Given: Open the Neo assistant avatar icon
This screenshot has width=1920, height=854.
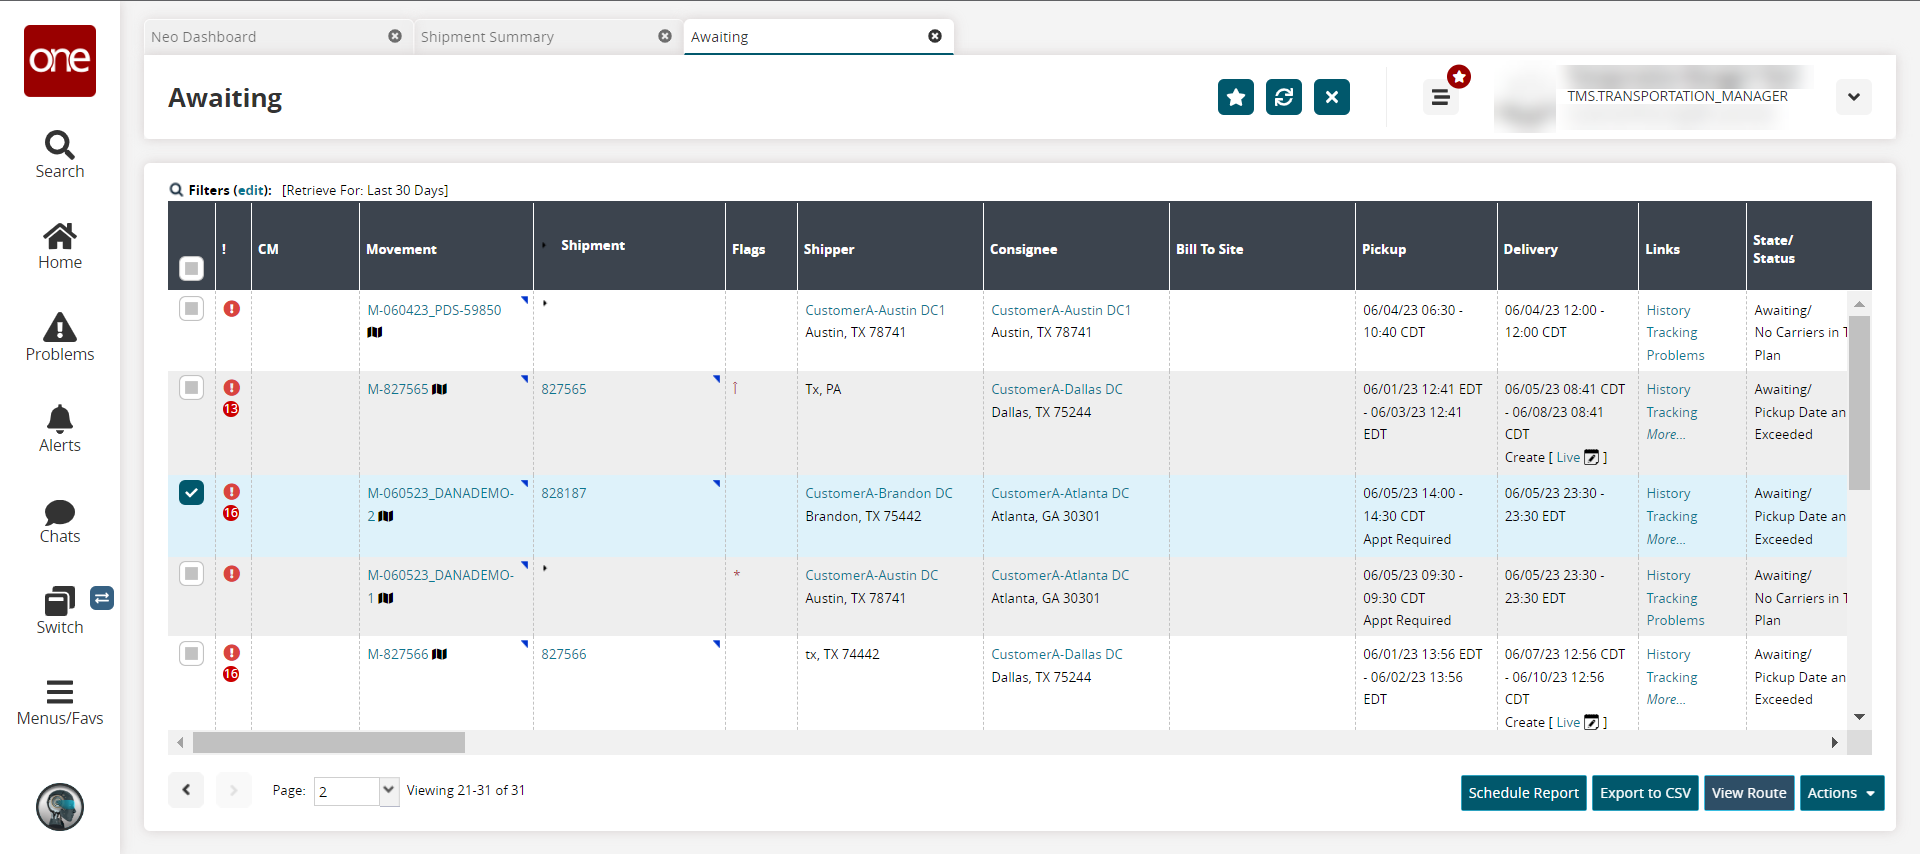Looking at the screenshot, I should point(60,807).
